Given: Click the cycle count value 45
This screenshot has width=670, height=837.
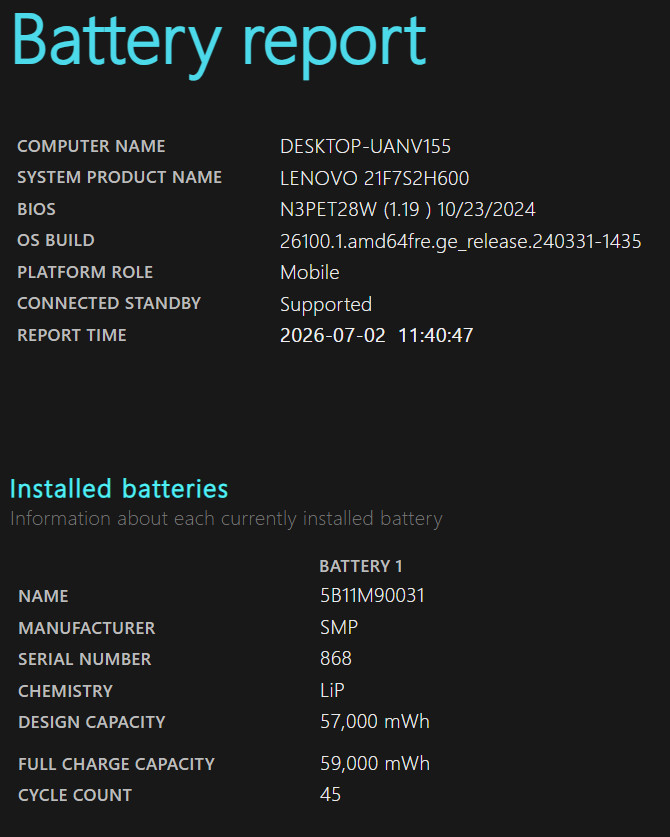Looking at the screenshot, I should point(330,794).
